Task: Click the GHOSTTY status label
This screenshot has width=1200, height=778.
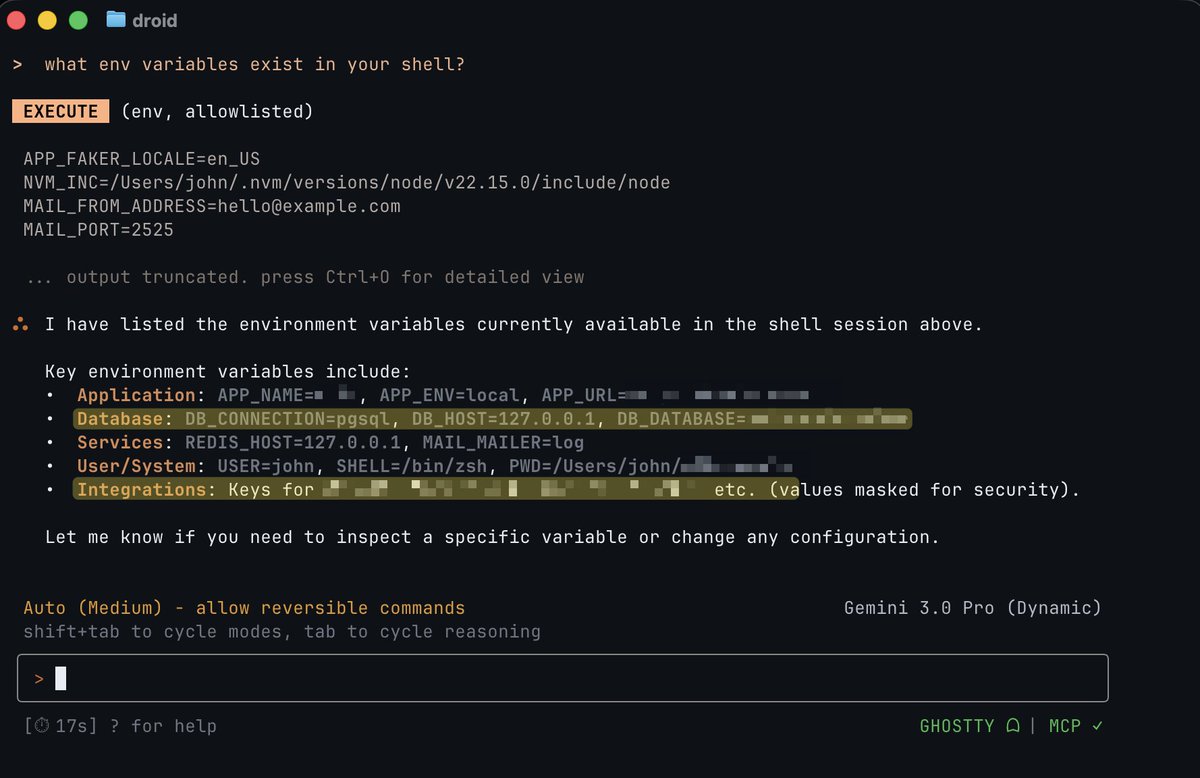Action: (957, 726)
